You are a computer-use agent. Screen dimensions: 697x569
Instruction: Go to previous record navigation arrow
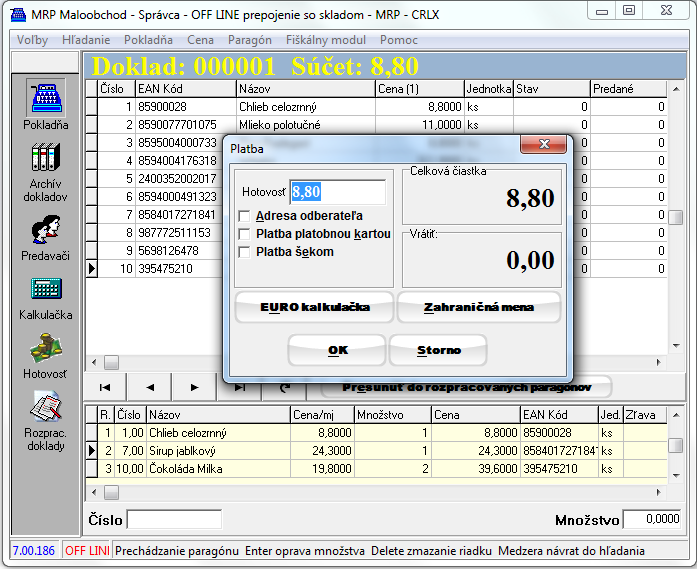150,387
